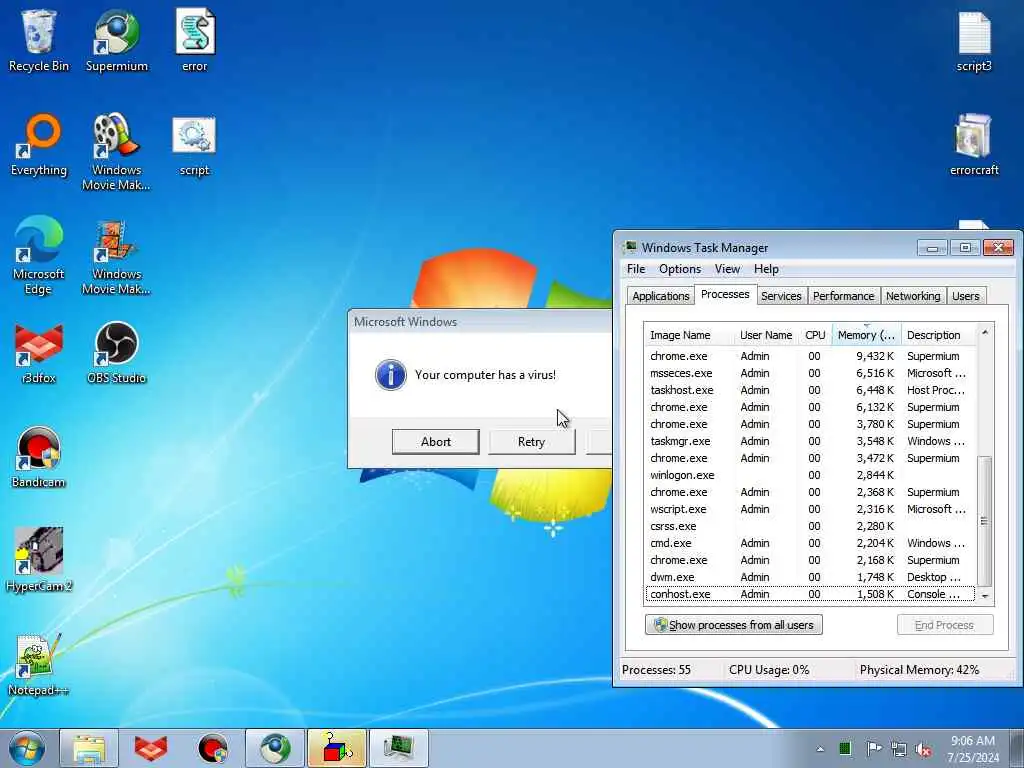Open the clock and date in the tray

click(973, 749)
